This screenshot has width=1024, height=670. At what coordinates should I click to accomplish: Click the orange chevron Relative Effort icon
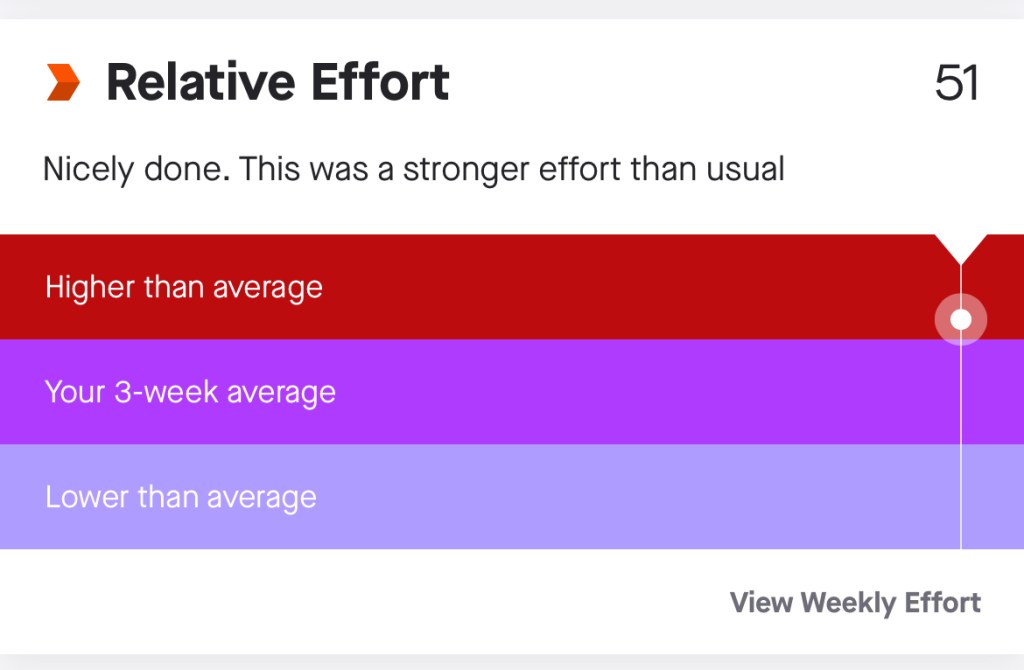63,82
